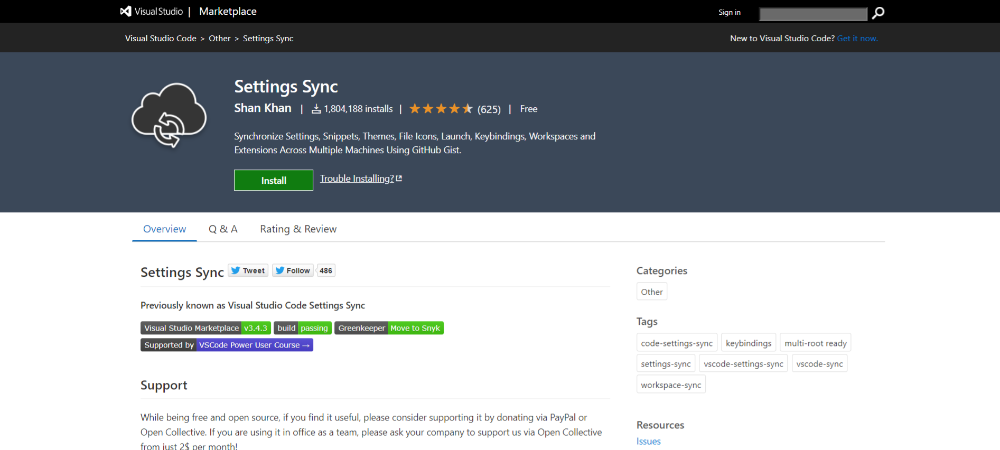Screen dimensions: 1000x450
Task: Open the Marketplace home link
Action: point(228,11)
